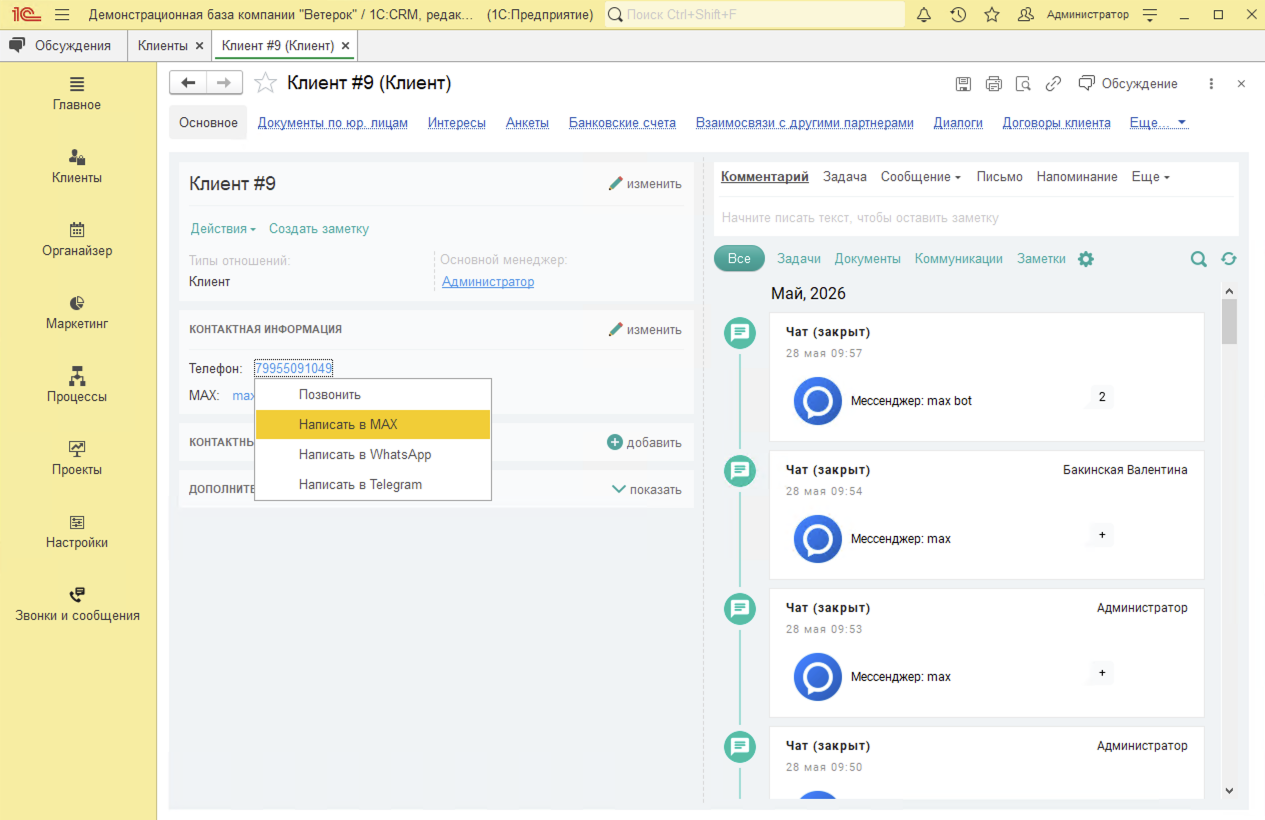1265x820 pixels.
Task: Choose Написать в MAX
Action: tap(373, 424)
